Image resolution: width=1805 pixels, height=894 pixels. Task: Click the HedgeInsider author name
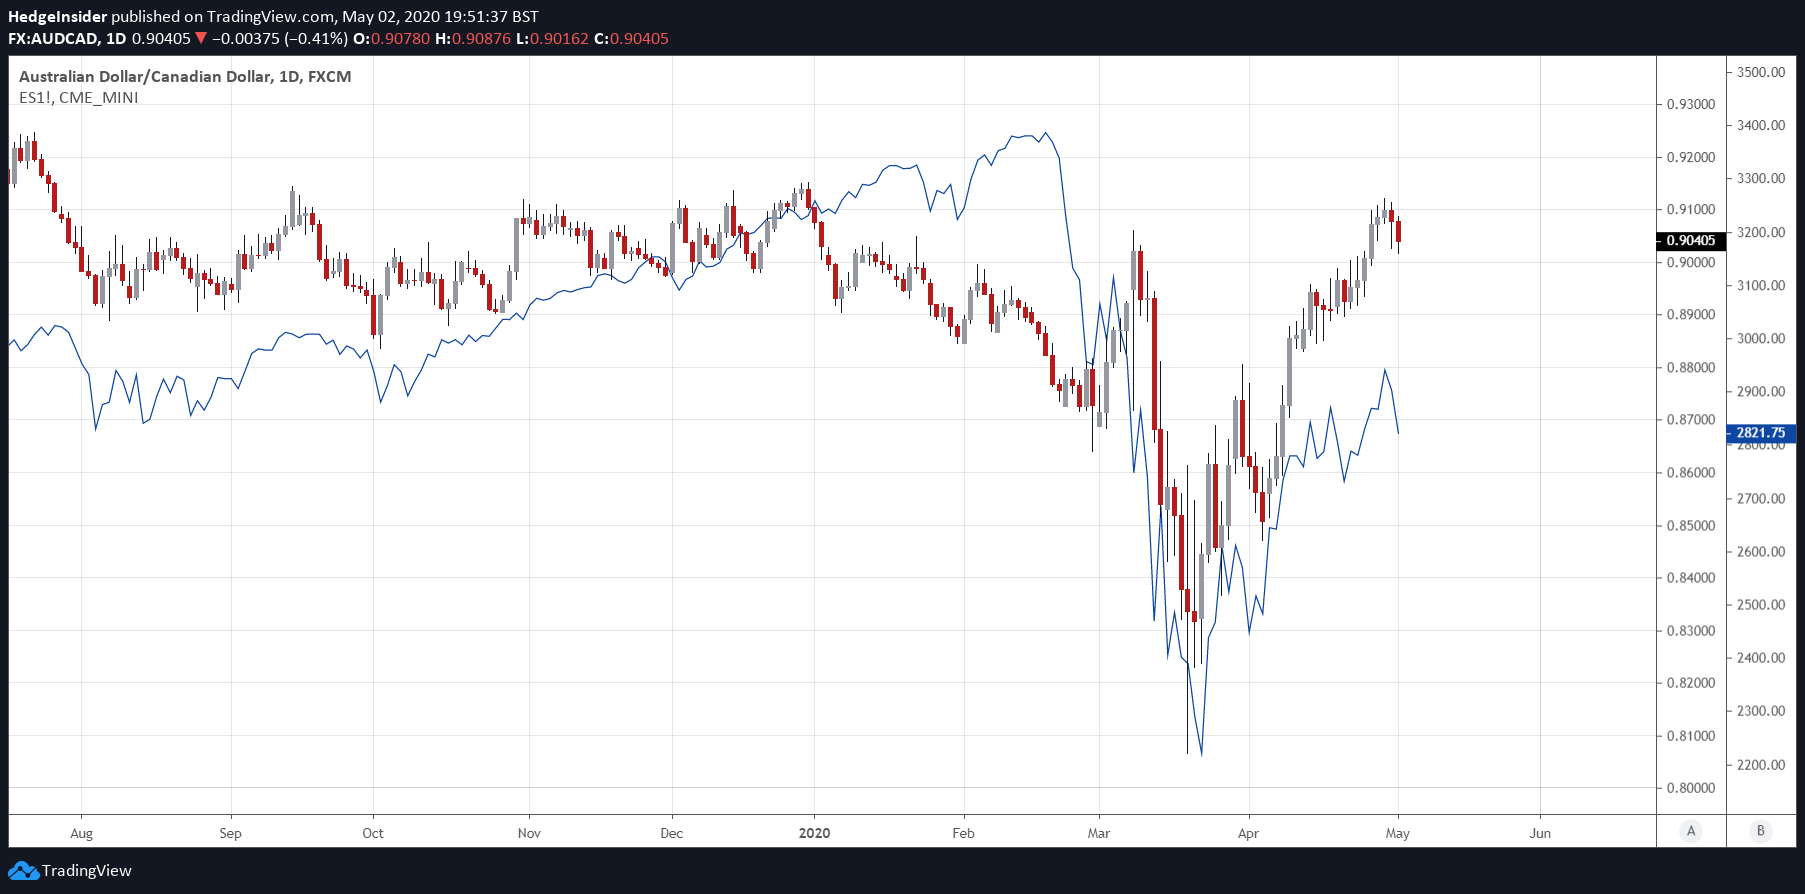[57, 17]
